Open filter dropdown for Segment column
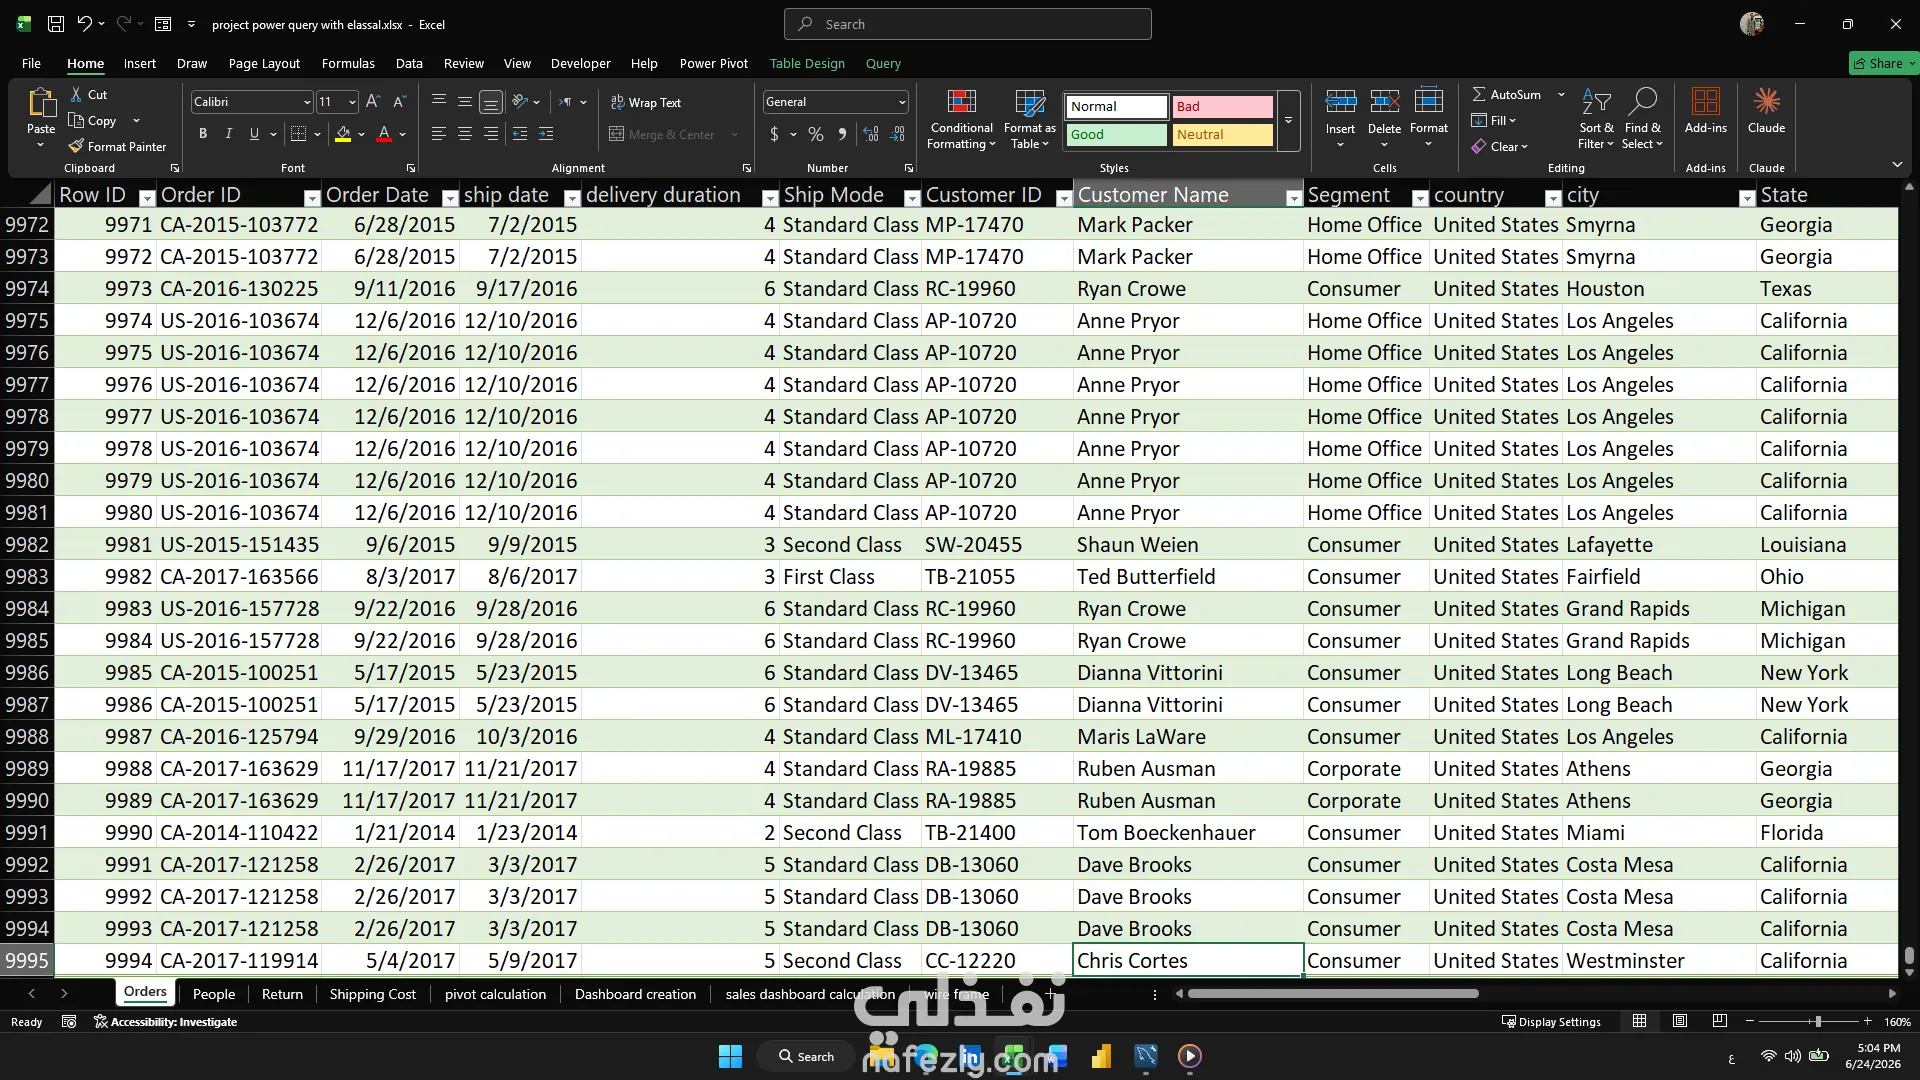Image resolution: width=1920 pixels, height=1080 pixels. [1420, 198]
